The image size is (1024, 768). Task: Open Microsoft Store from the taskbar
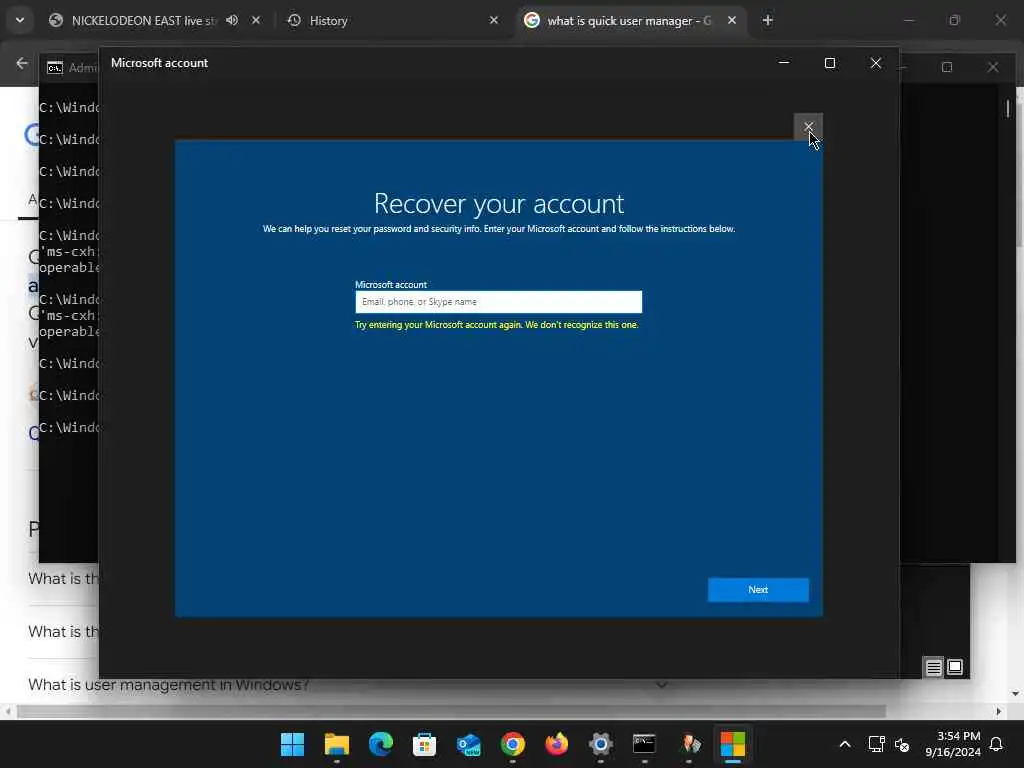click(x=424, y=744)
